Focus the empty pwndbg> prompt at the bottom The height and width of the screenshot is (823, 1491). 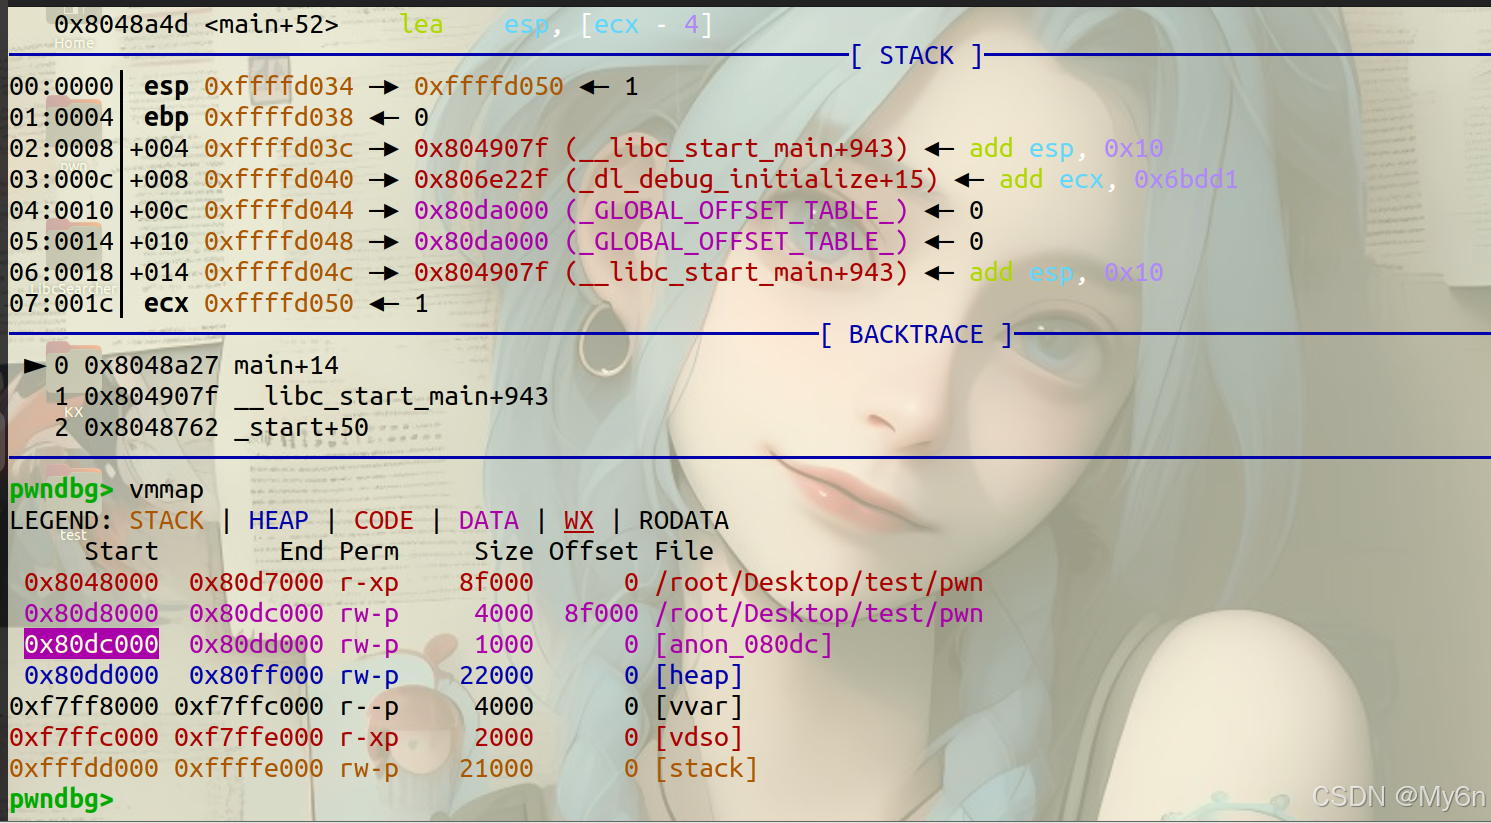61,800
